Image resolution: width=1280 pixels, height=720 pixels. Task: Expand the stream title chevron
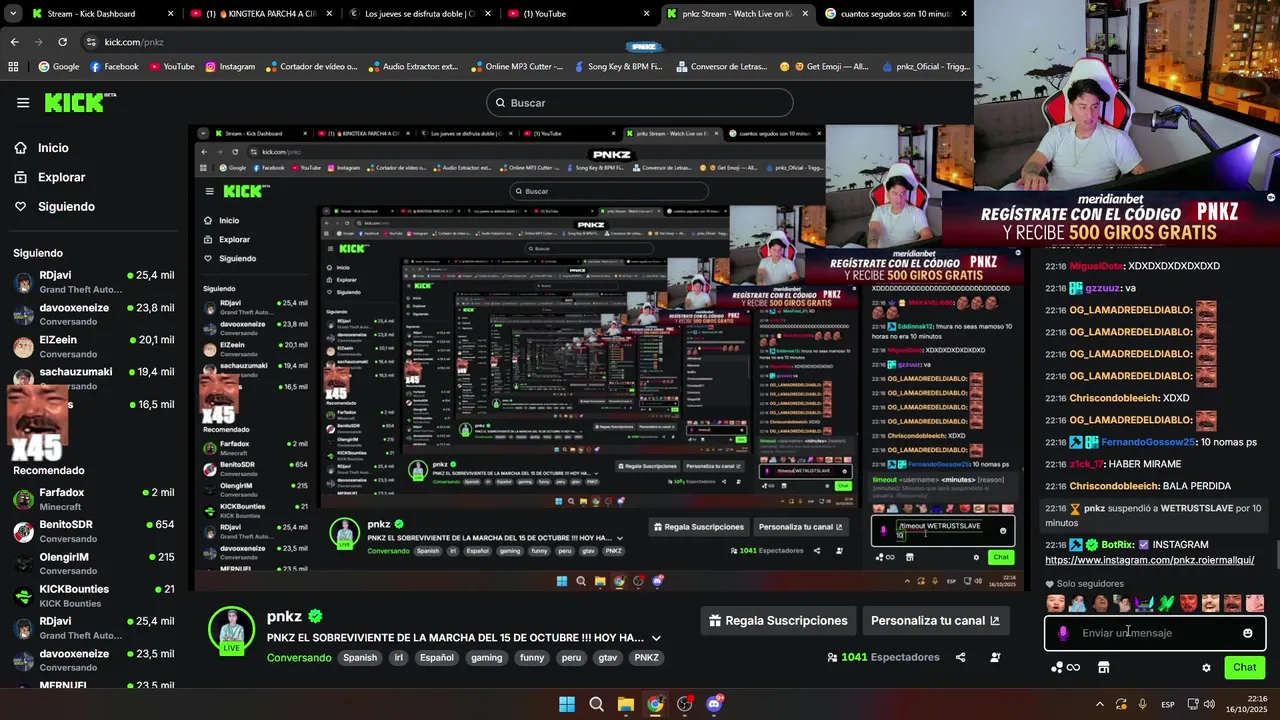tap(656, 638)
